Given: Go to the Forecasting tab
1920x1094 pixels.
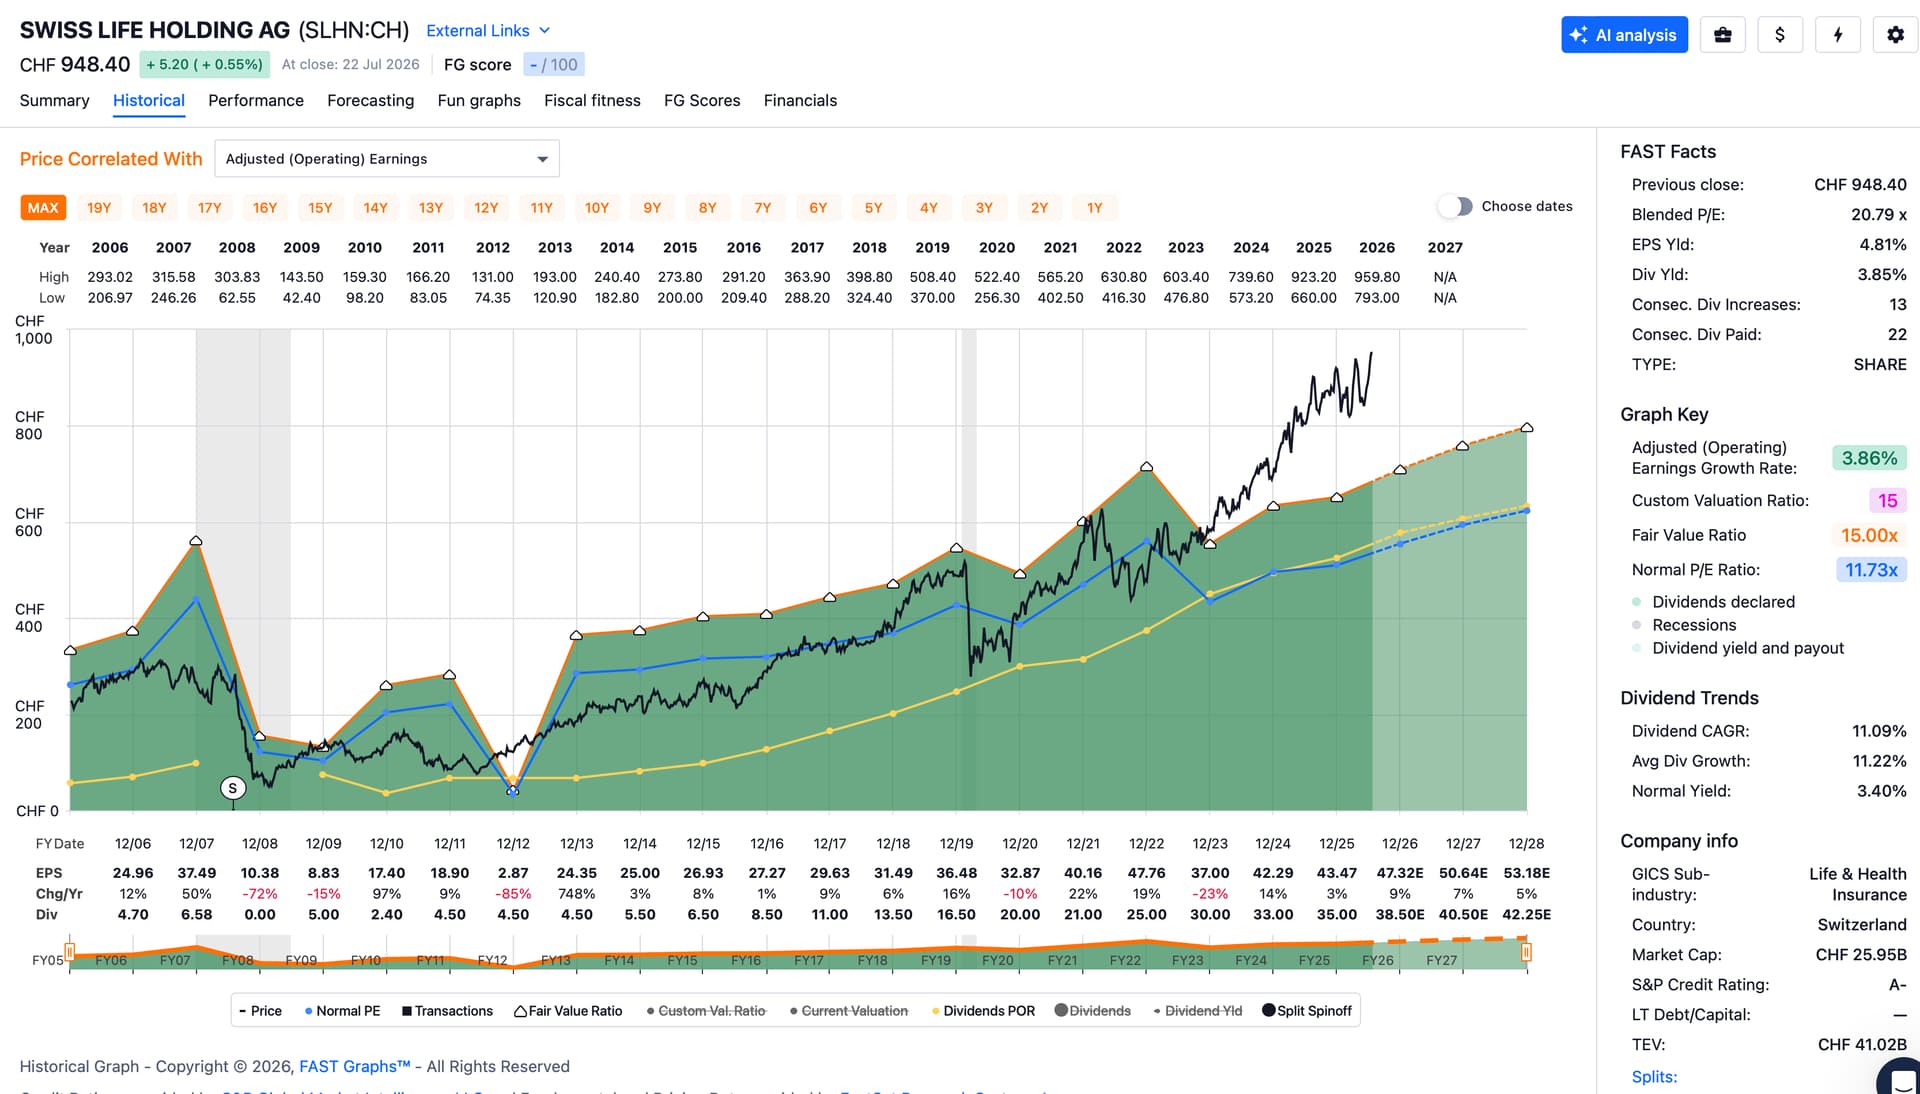Looking at the screenshot, I should pos(370,101).
